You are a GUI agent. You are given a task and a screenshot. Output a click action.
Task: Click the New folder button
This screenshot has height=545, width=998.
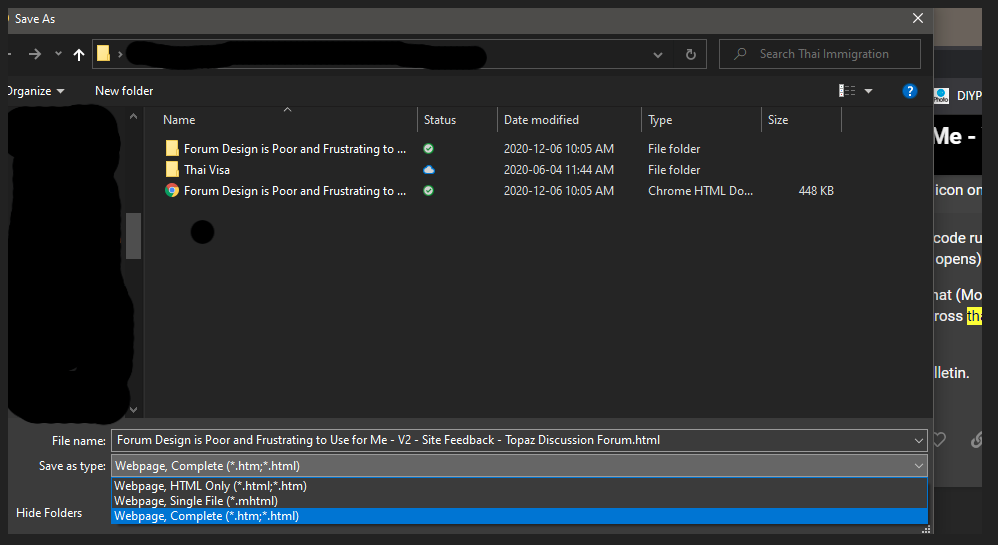[x=124, y=91]
